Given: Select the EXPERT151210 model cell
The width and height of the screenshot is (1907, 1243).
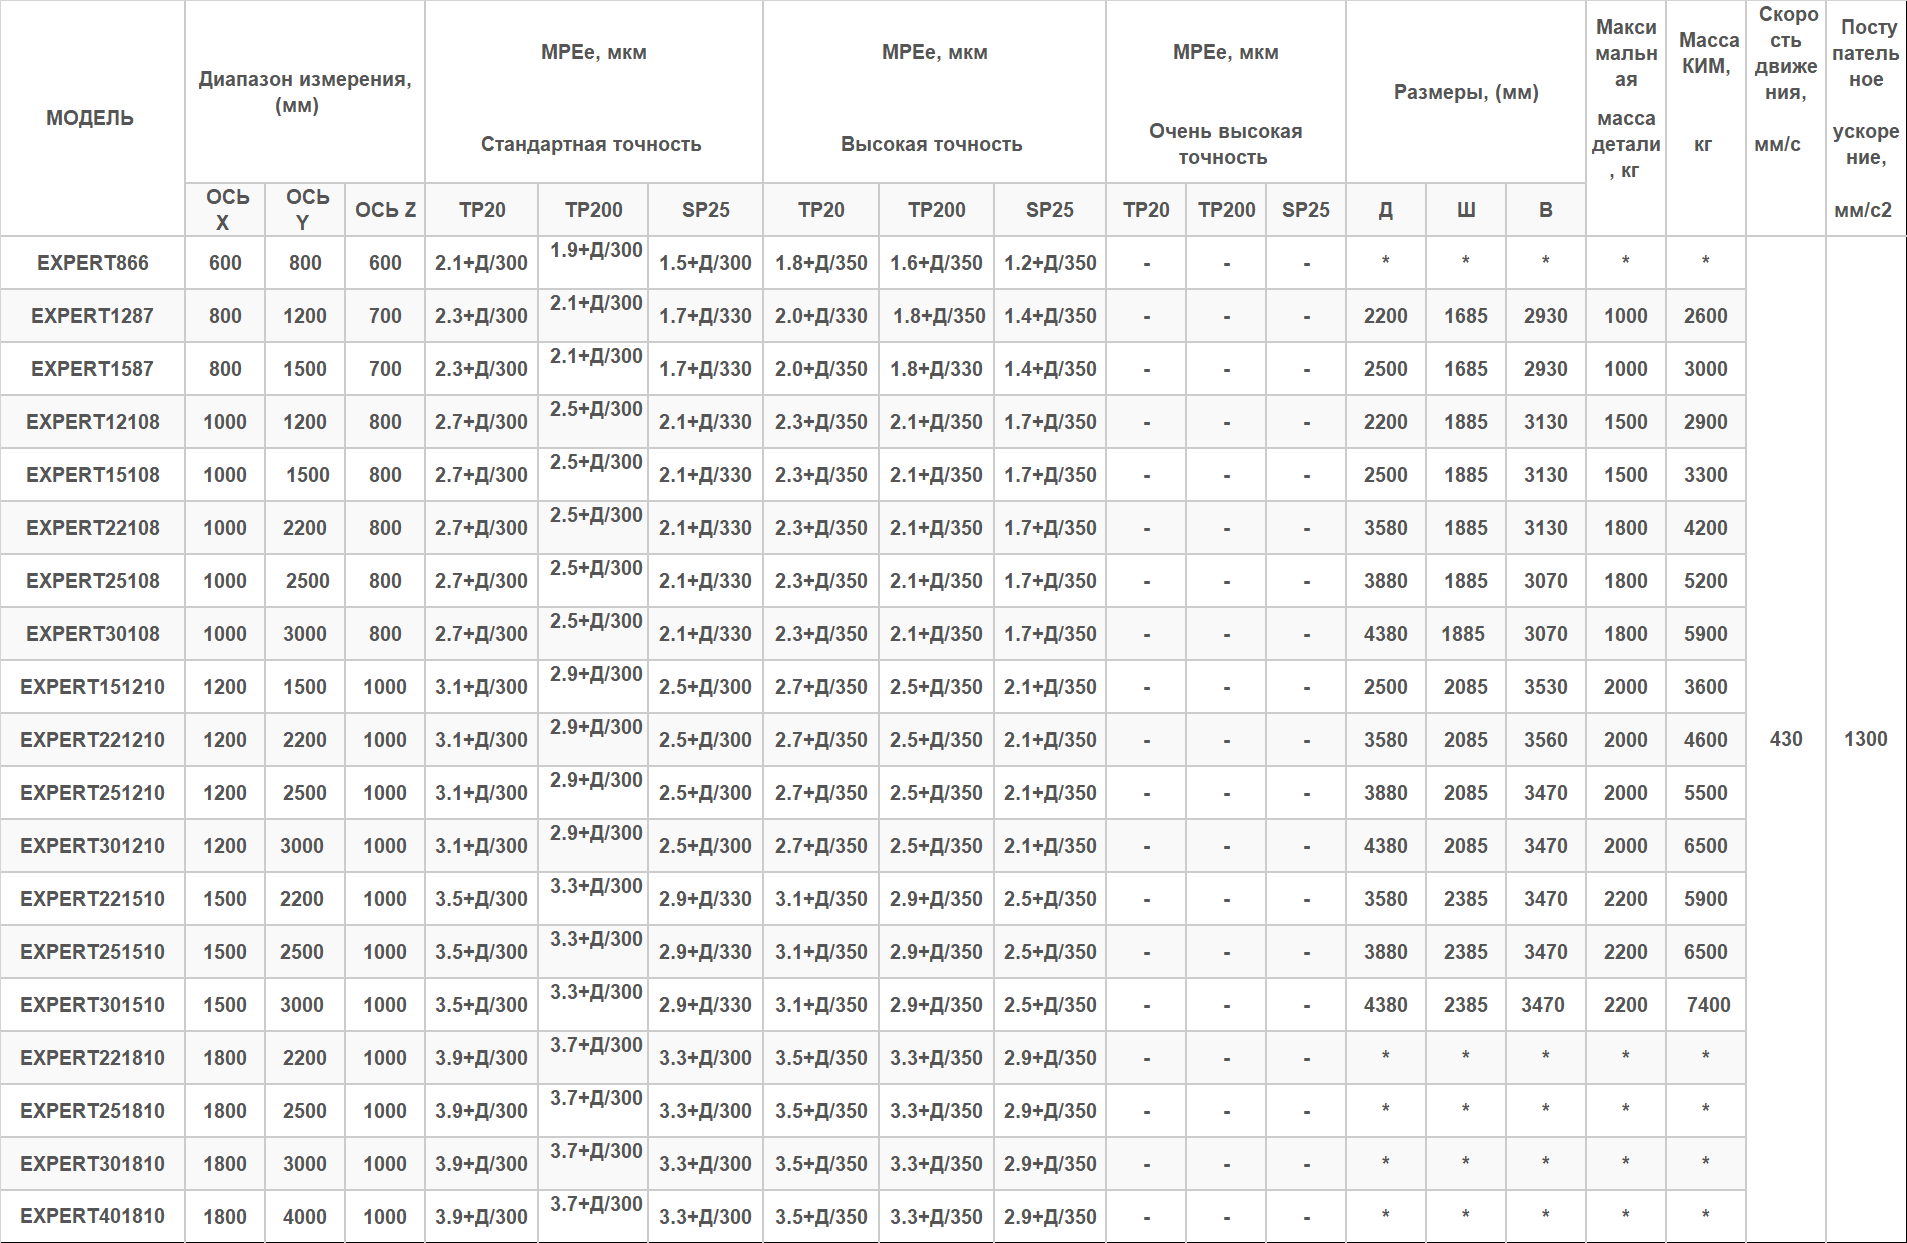Looking at the screenshot, I should pos(92,687).
